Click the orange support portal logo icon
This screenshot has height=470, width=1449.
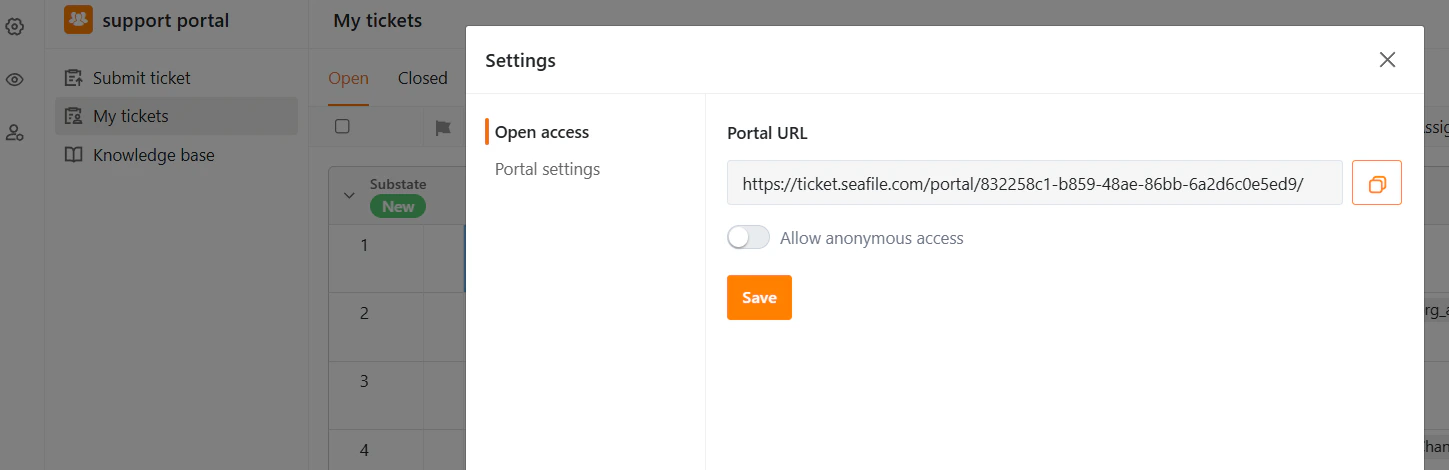coord(78,20)
